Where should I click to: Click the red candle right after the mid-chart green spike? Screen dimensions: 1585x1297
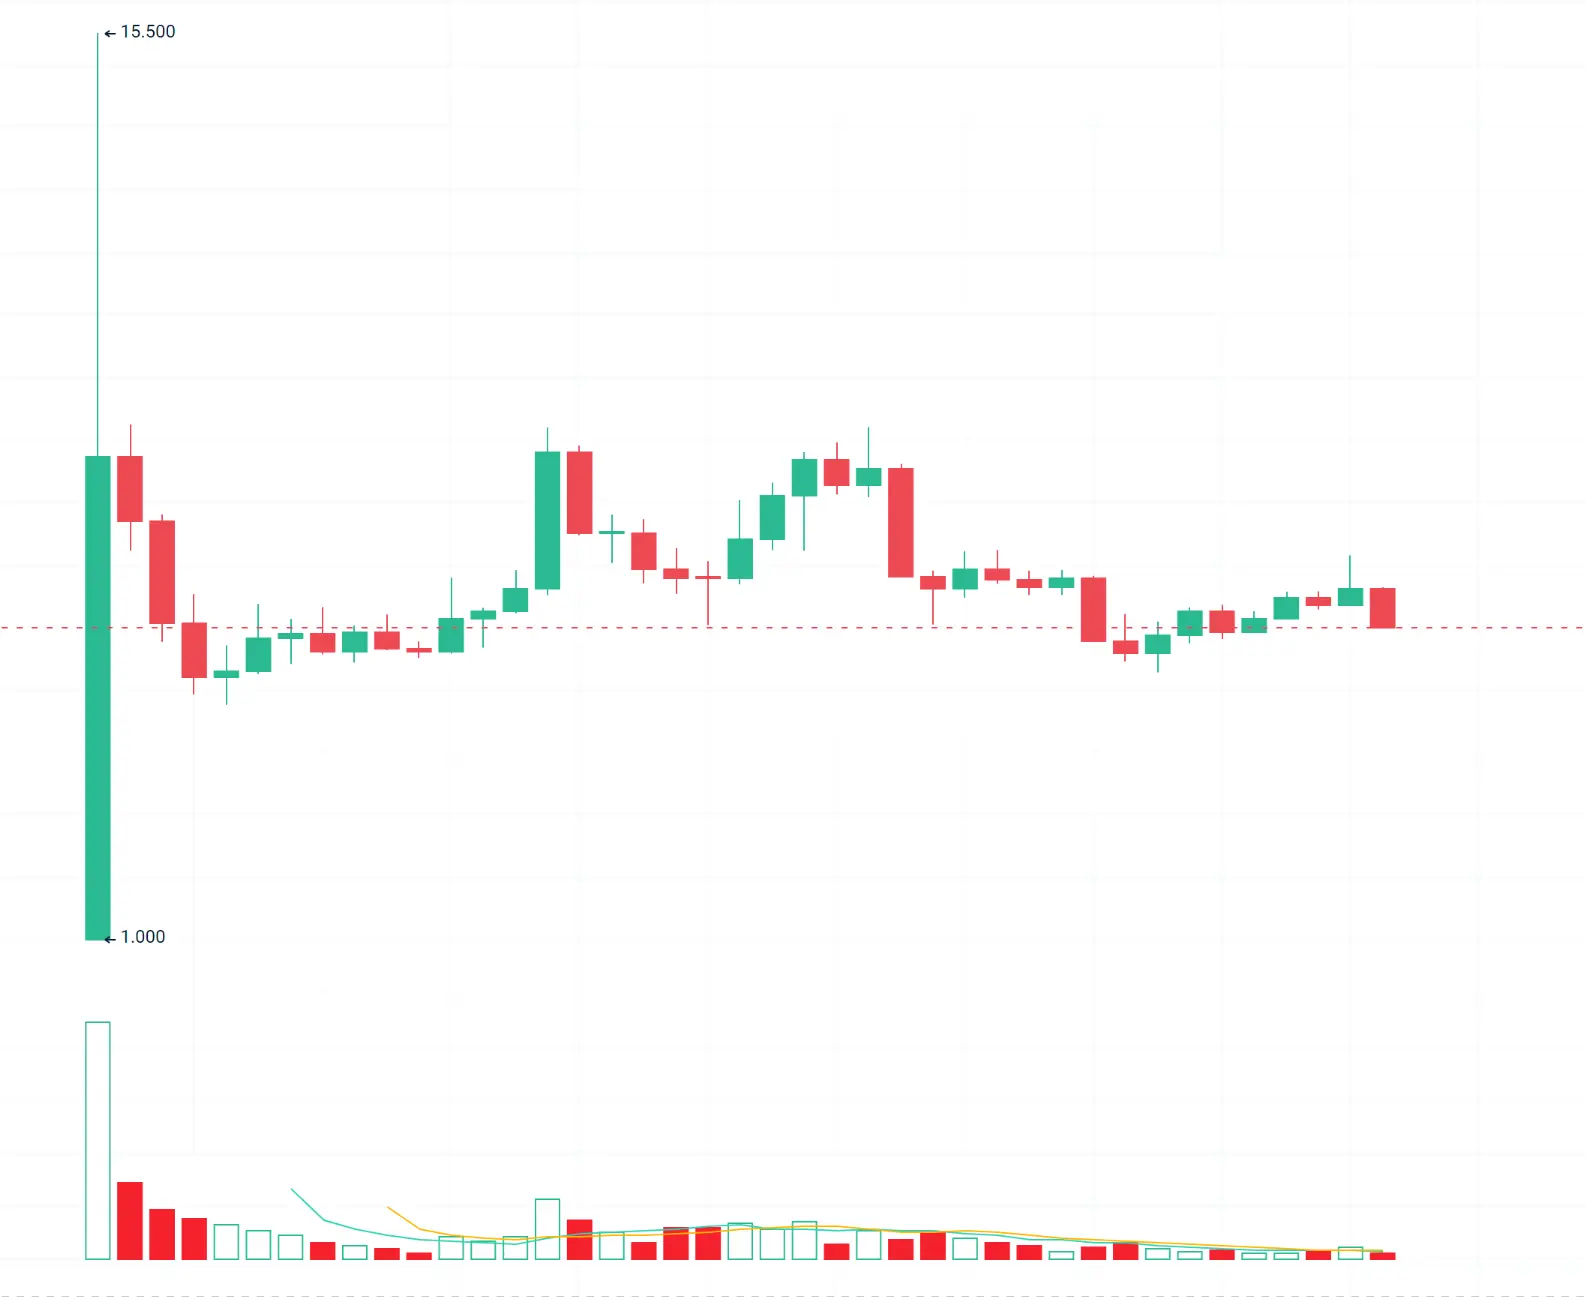tap(579, 492)
